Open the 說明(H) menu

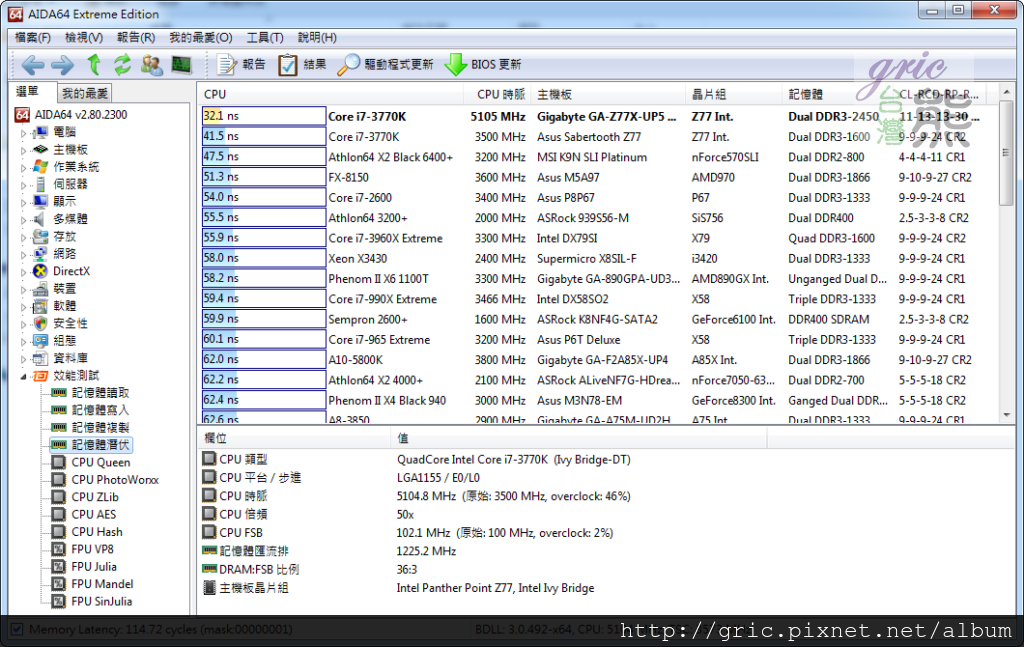[317, 38]
